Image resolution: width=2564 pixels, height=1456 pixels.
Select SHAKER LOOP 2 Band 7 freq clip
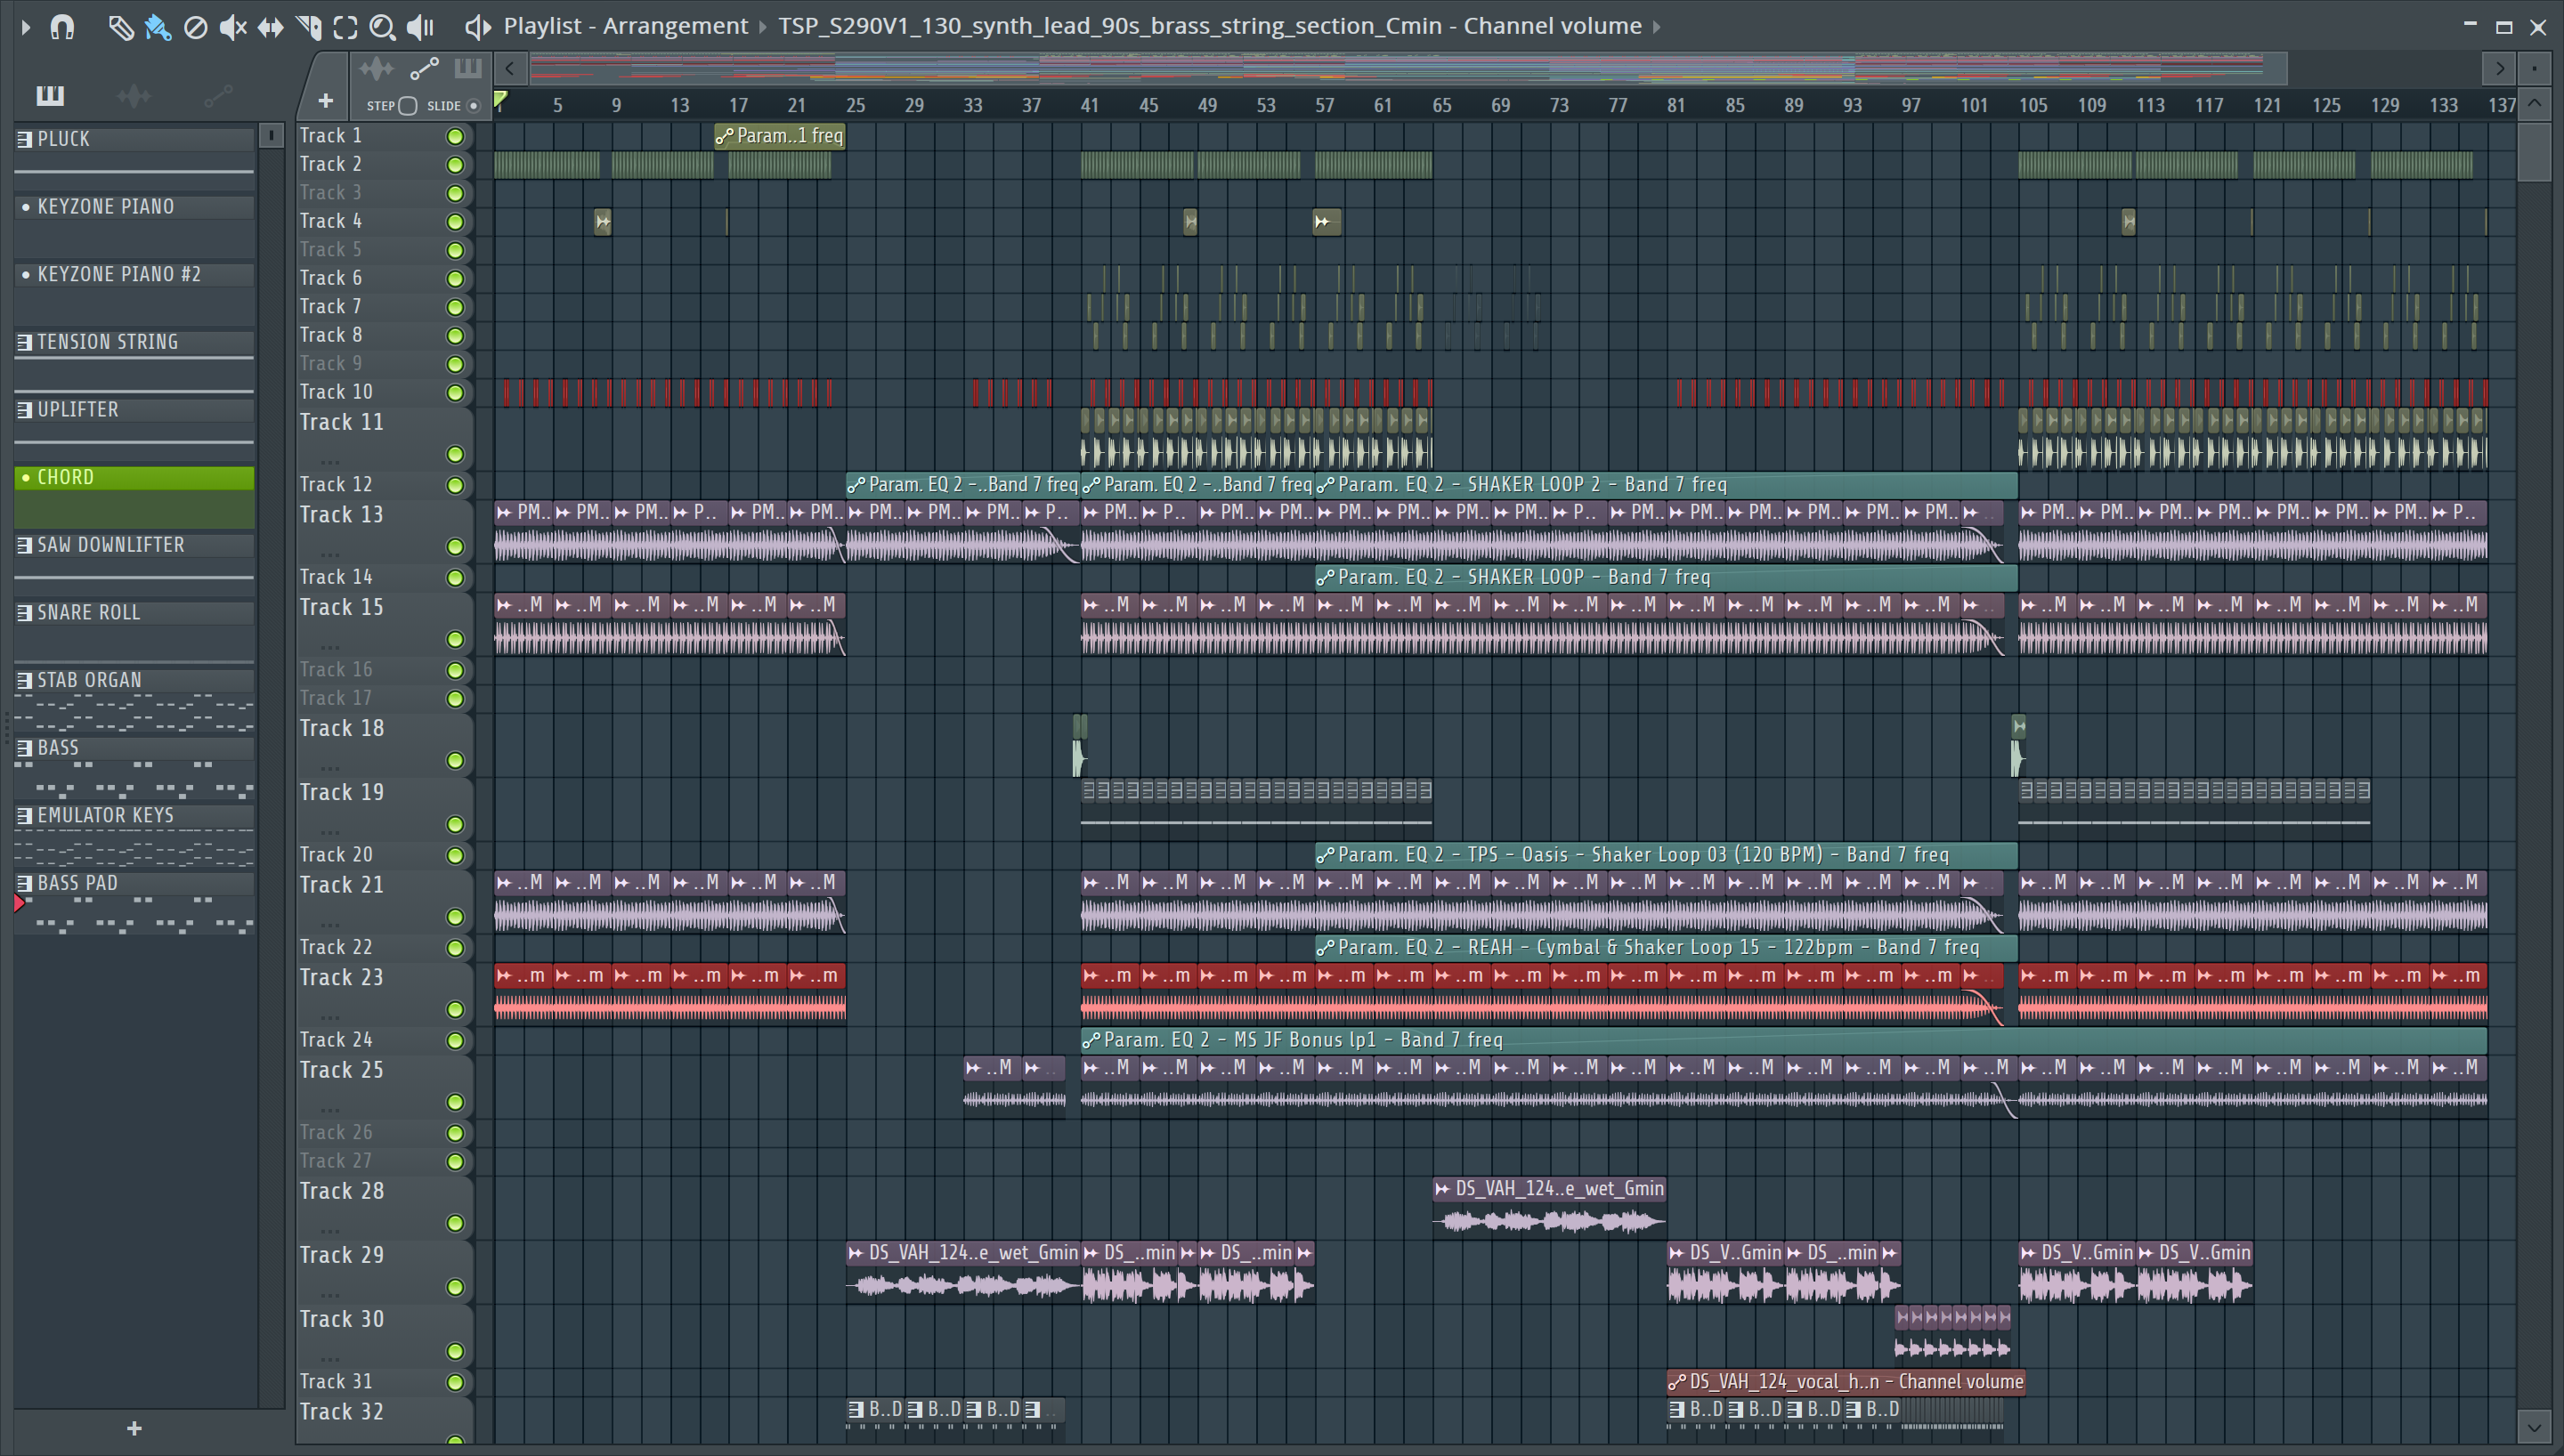(x=1666, y=485)
